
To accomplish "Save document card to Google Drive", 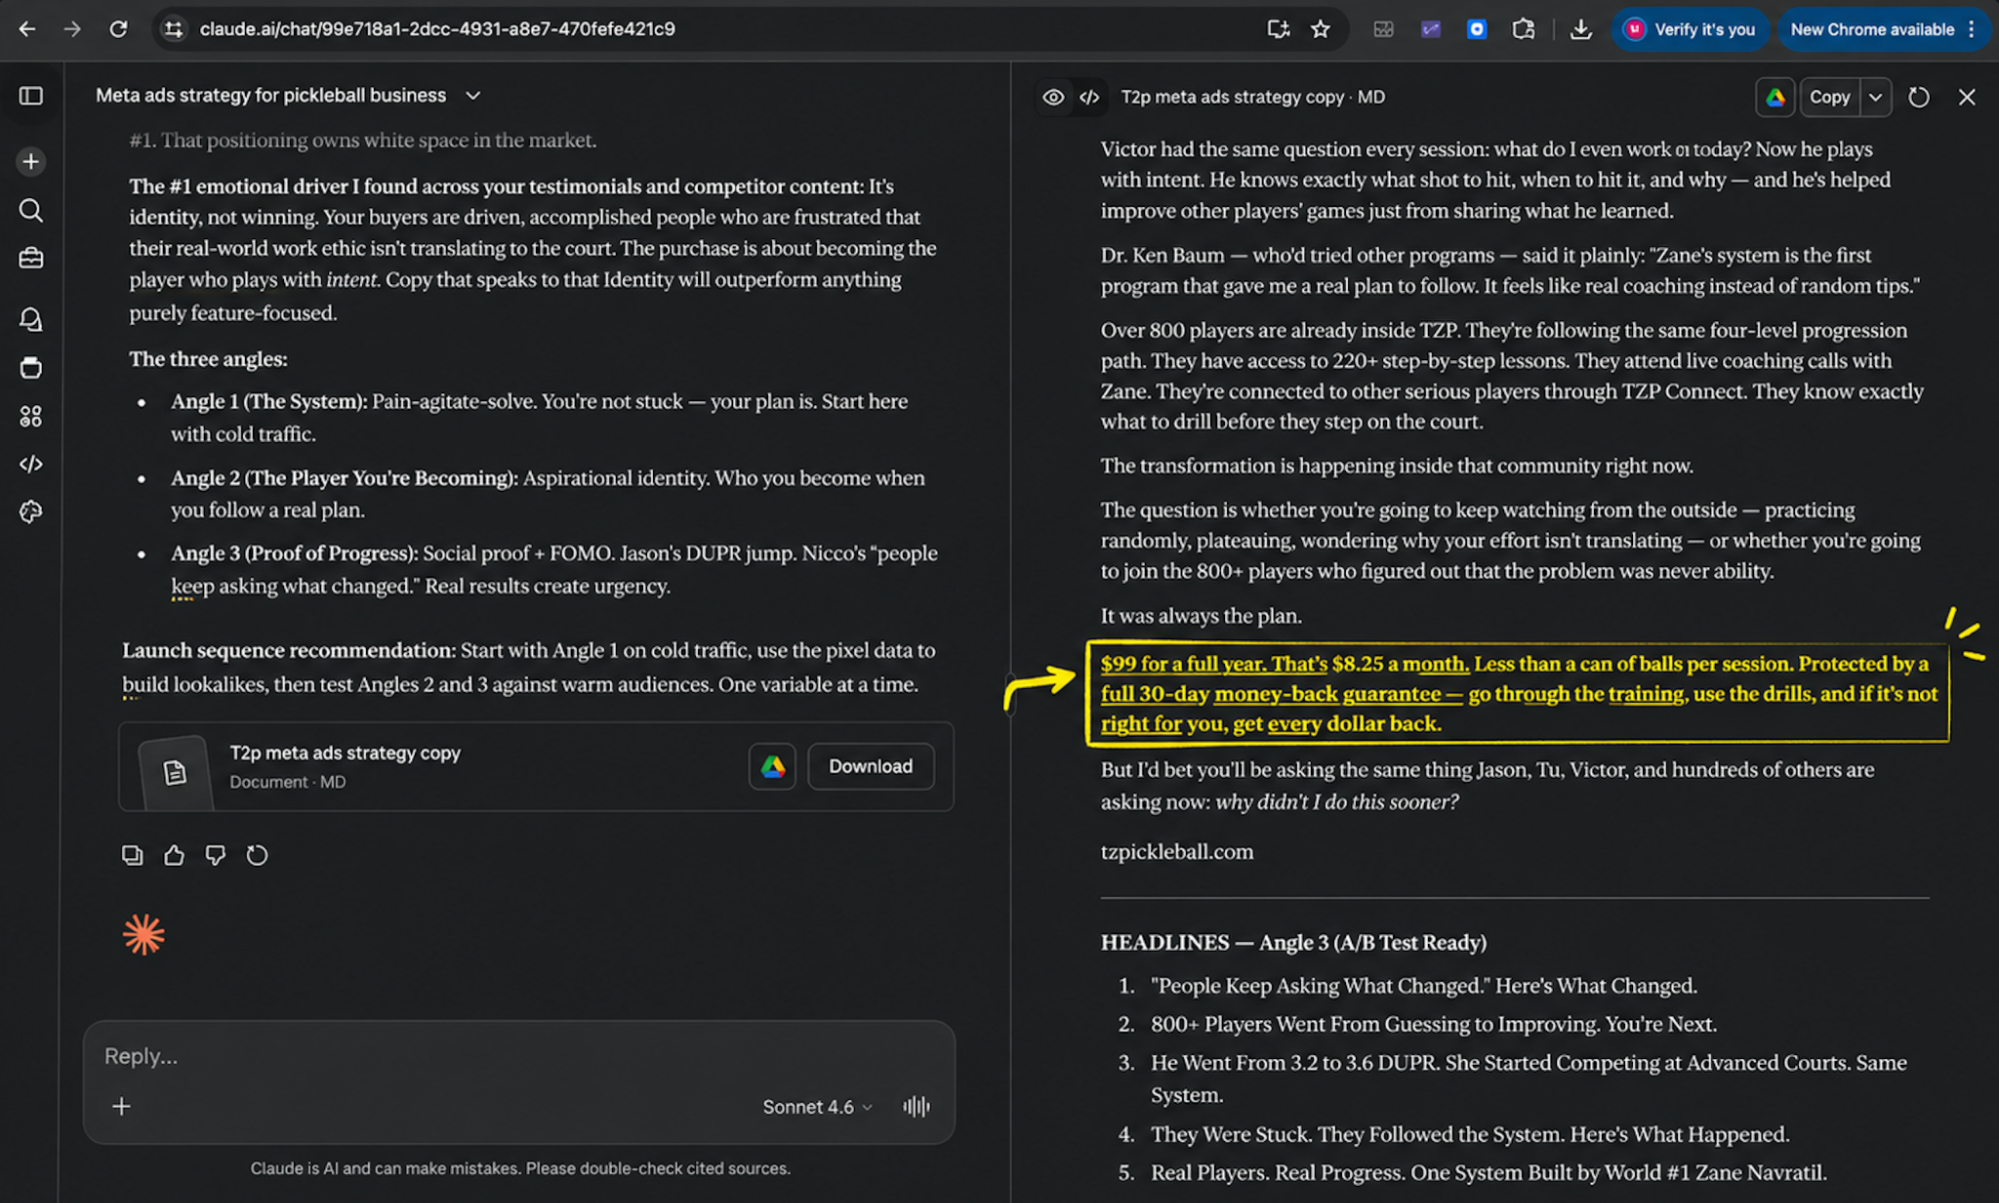I will tap(772, 766).
